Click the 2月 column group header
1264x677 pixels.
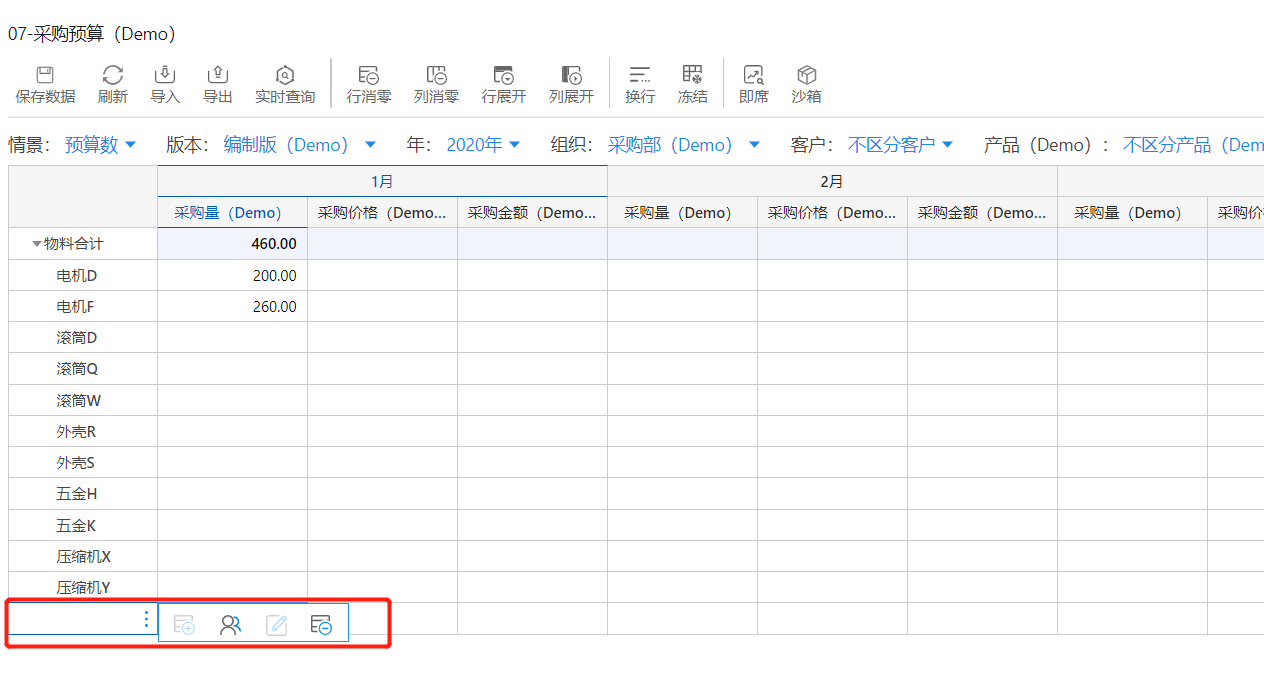point(832,182)
